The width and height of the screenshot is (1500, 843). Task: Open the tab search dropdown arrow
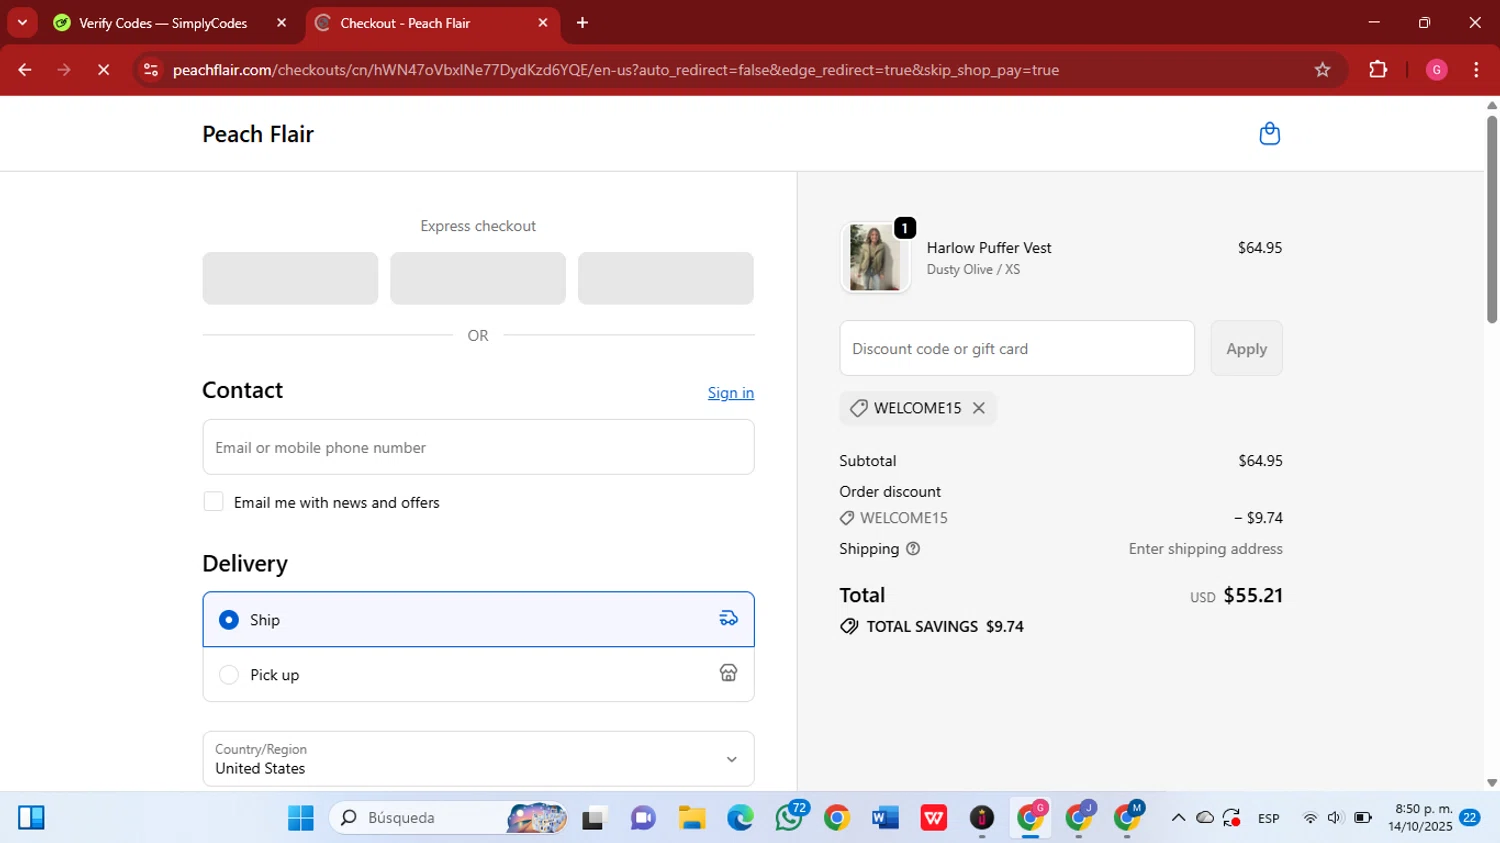point(22,22)
